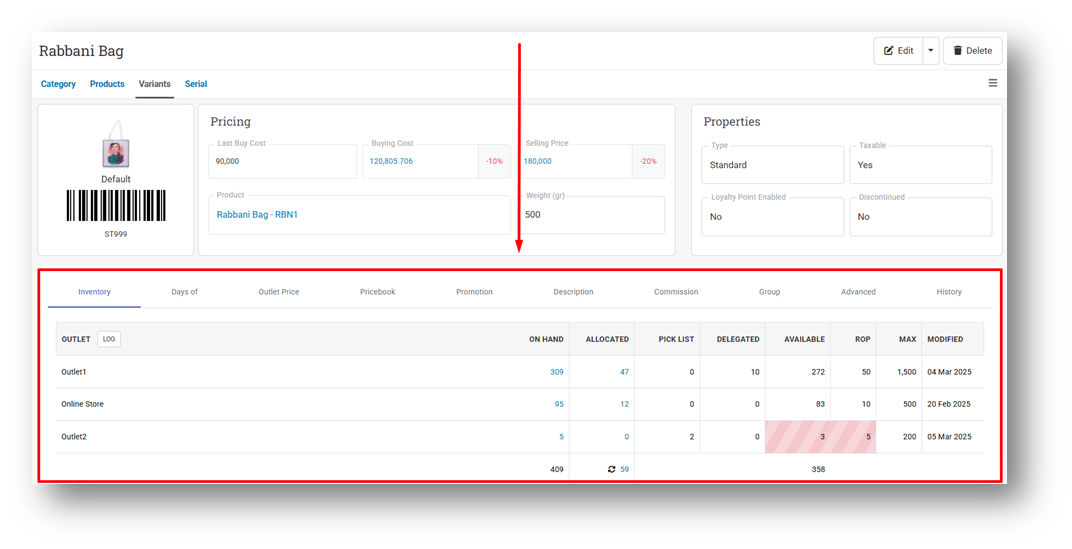The width and height of the screenshot is (1072, 549).
Task: Click the Delete button
Action: (973, 51)
